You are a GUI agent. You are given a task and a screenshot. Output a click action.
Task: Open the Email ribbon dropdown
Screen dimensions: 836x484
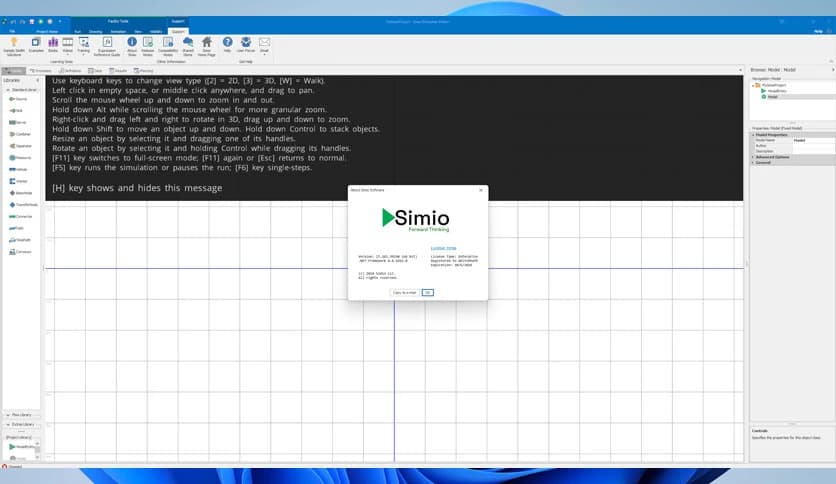[264, 46]
